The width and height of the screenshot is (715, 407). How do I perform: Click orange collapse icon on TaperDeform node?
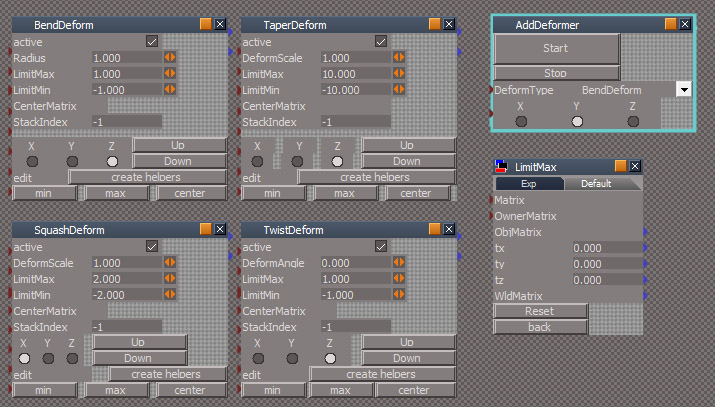[x=435, y=24]
